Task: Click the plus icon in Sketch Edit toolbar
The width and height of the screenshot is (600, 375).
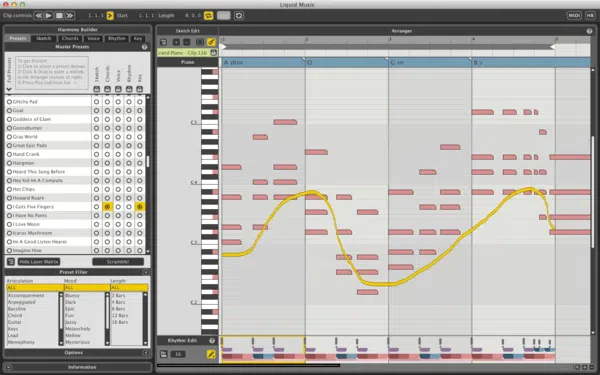Action: point(176,42)
